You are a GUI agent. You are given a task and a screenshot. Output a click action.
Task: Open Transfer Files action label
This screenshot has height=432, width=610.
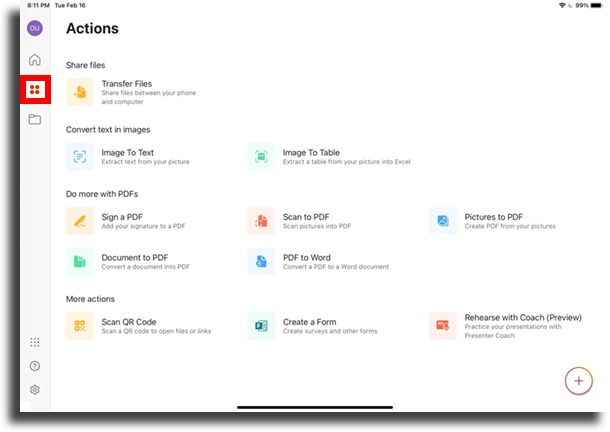point(127,84)
